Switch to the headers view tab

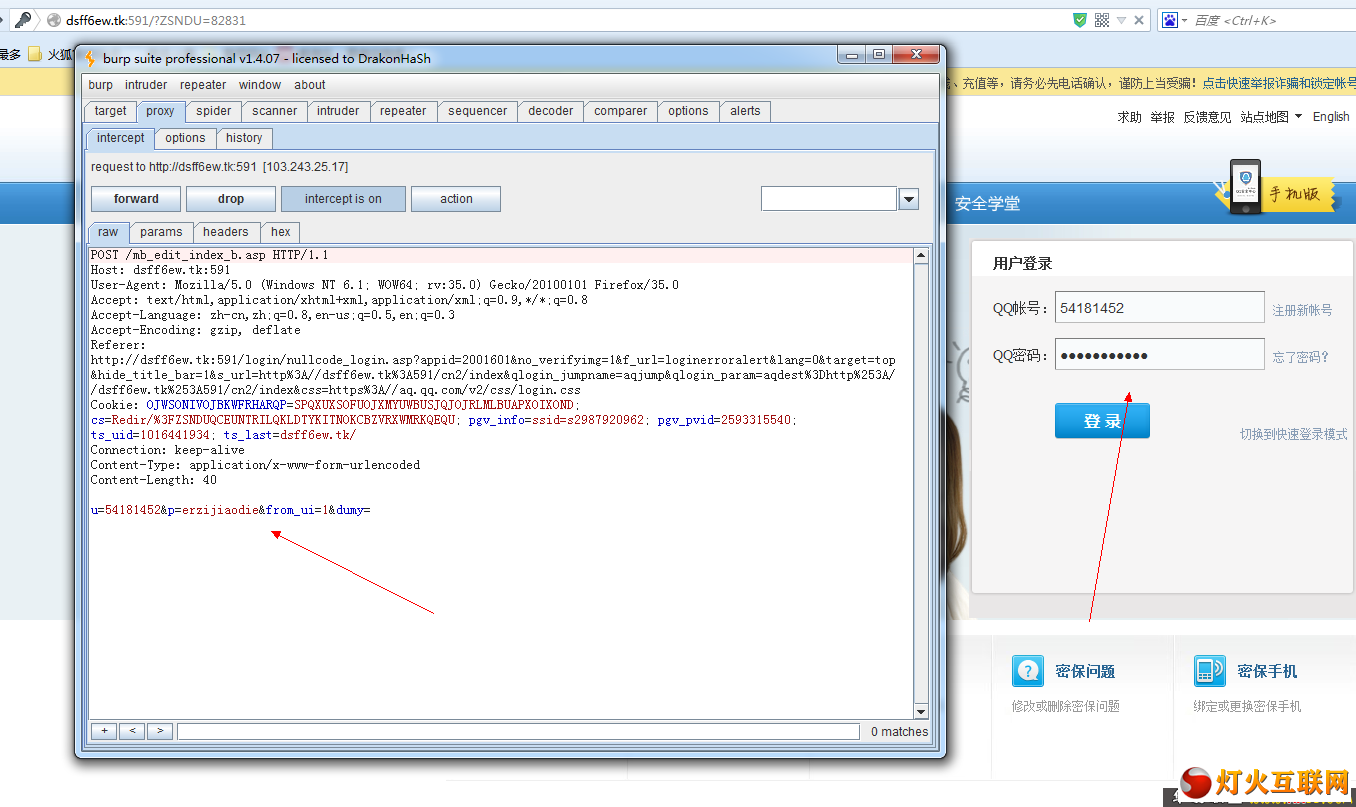tap(226, 232)
